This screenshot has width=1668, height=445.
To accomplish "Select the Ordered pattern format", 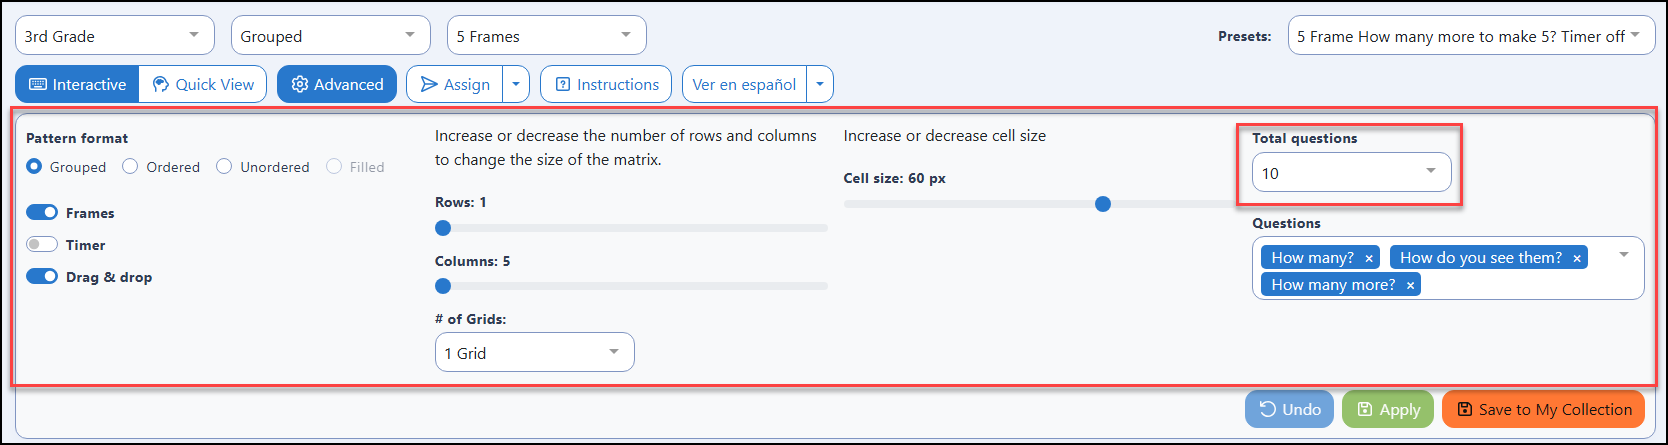I will coord(130,166).
